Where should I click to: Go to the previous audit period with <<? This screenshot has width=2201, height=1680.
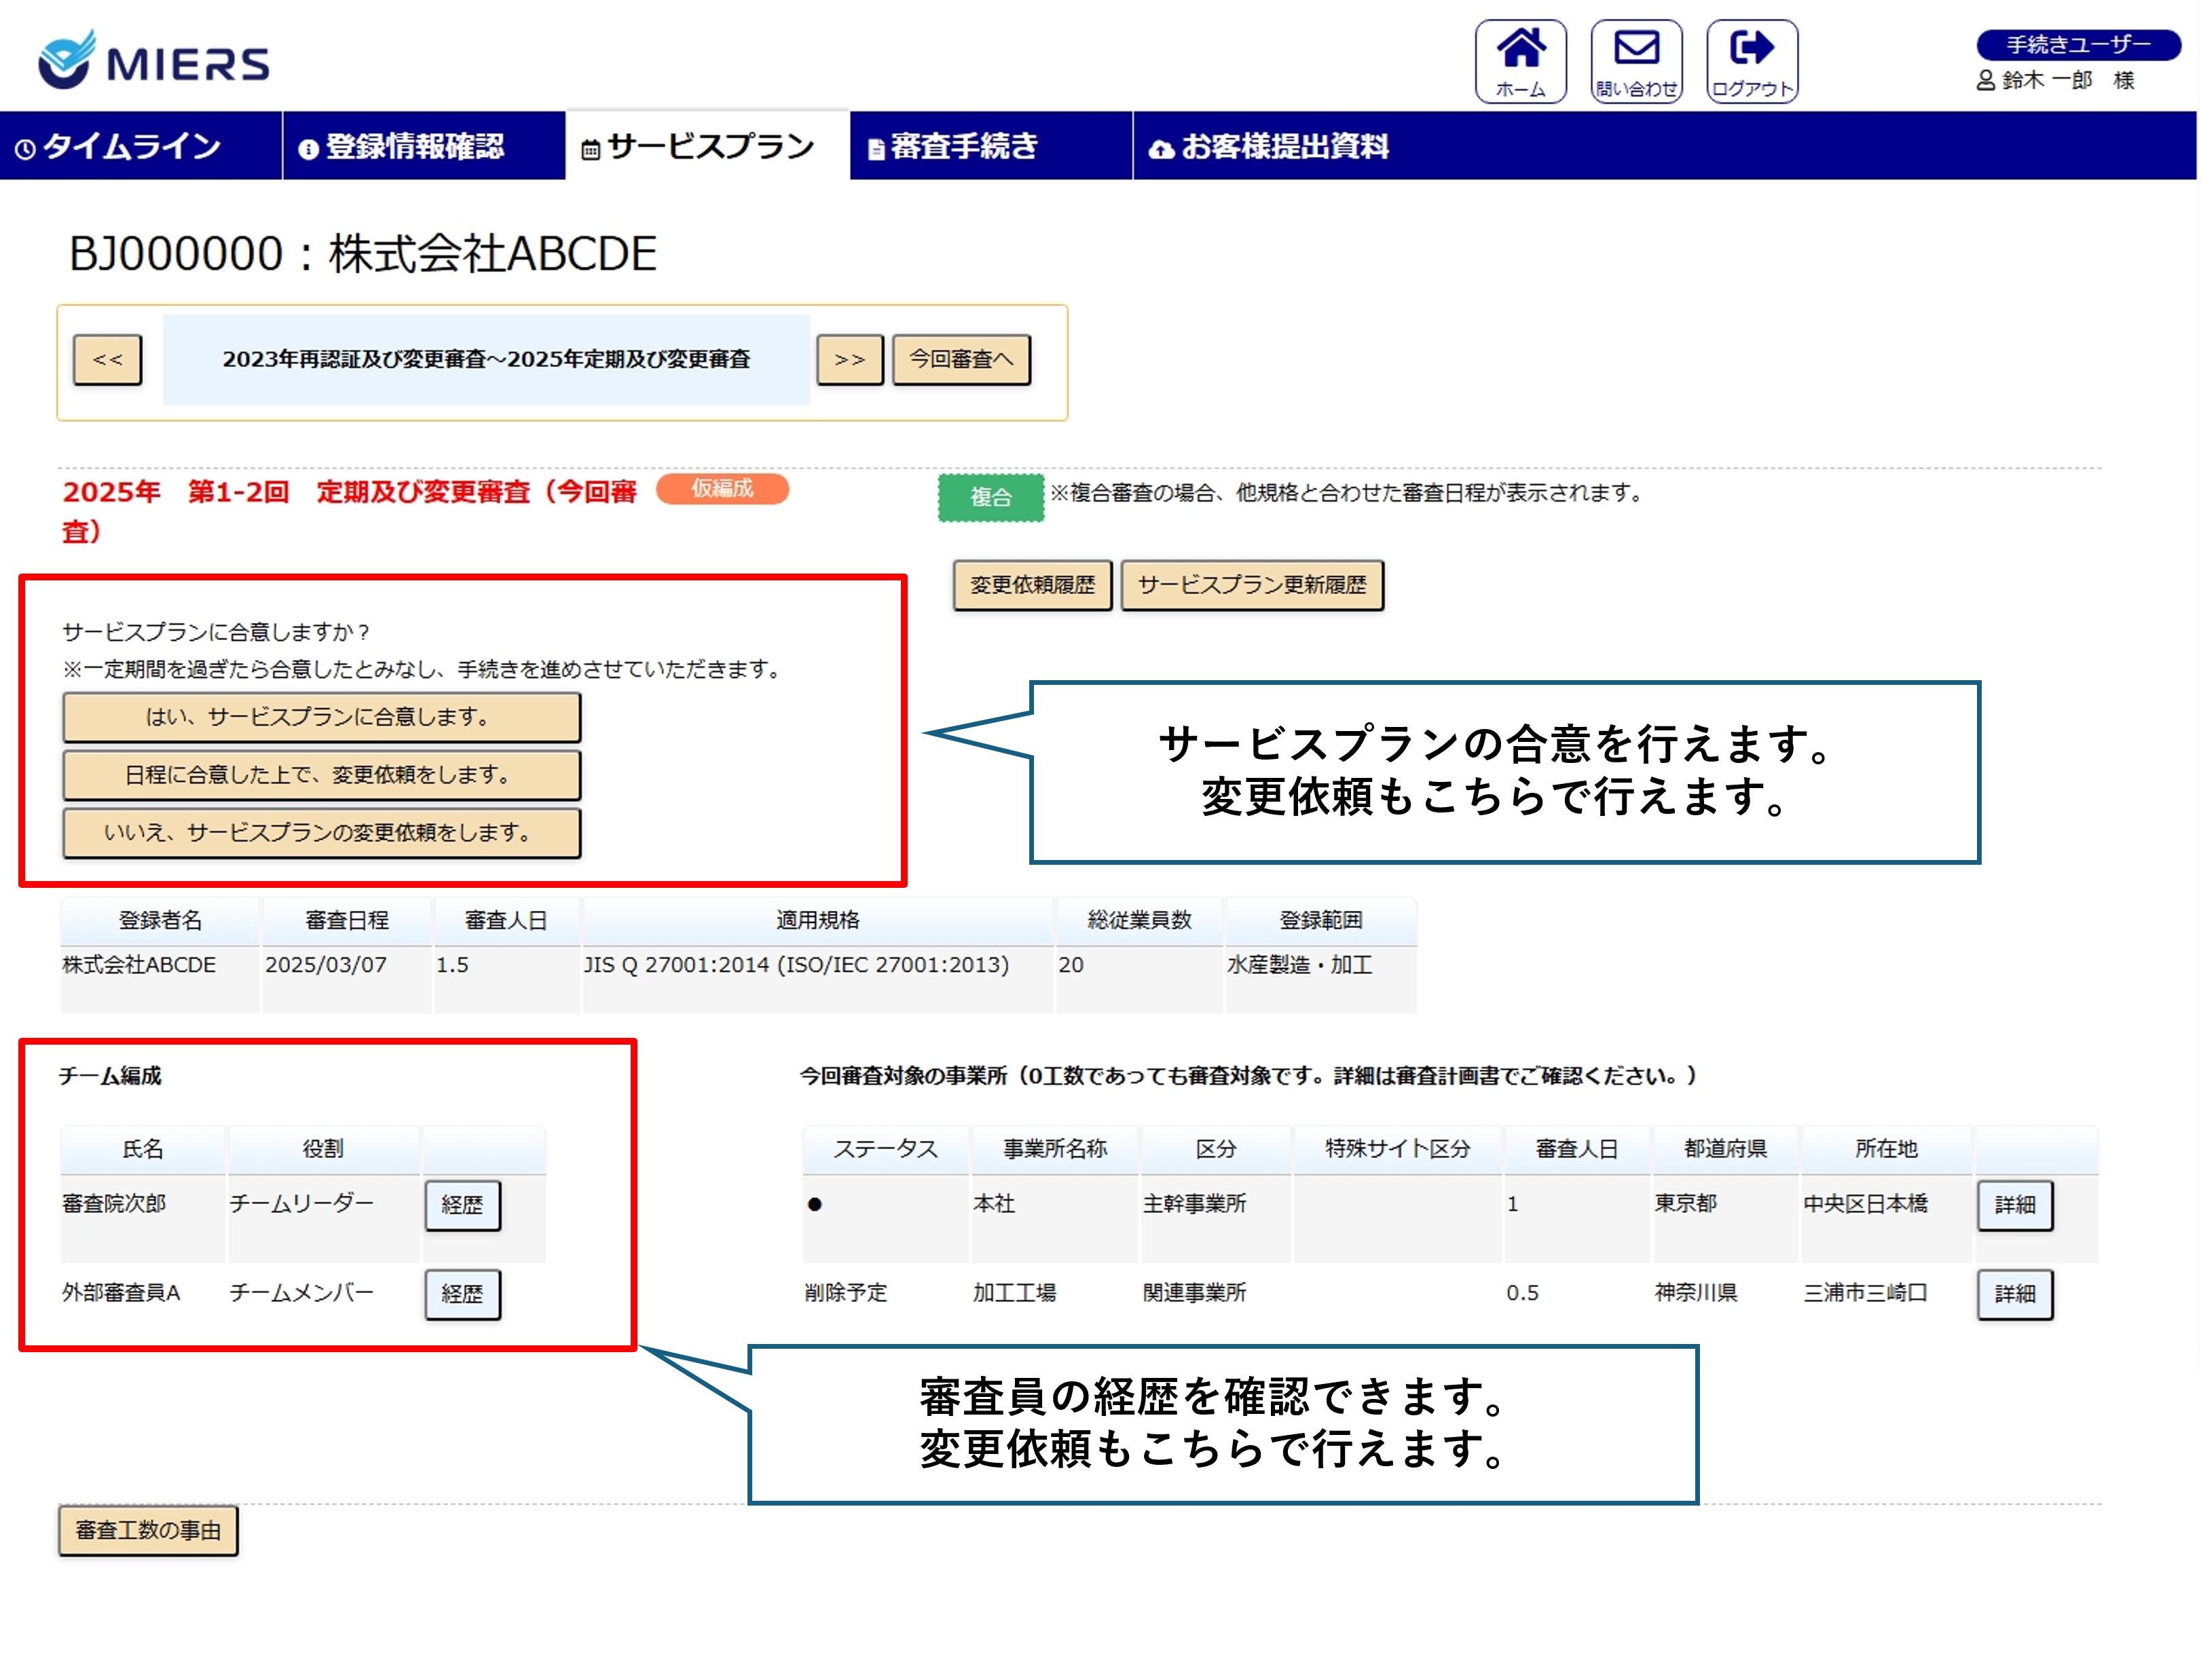point(107,359)
